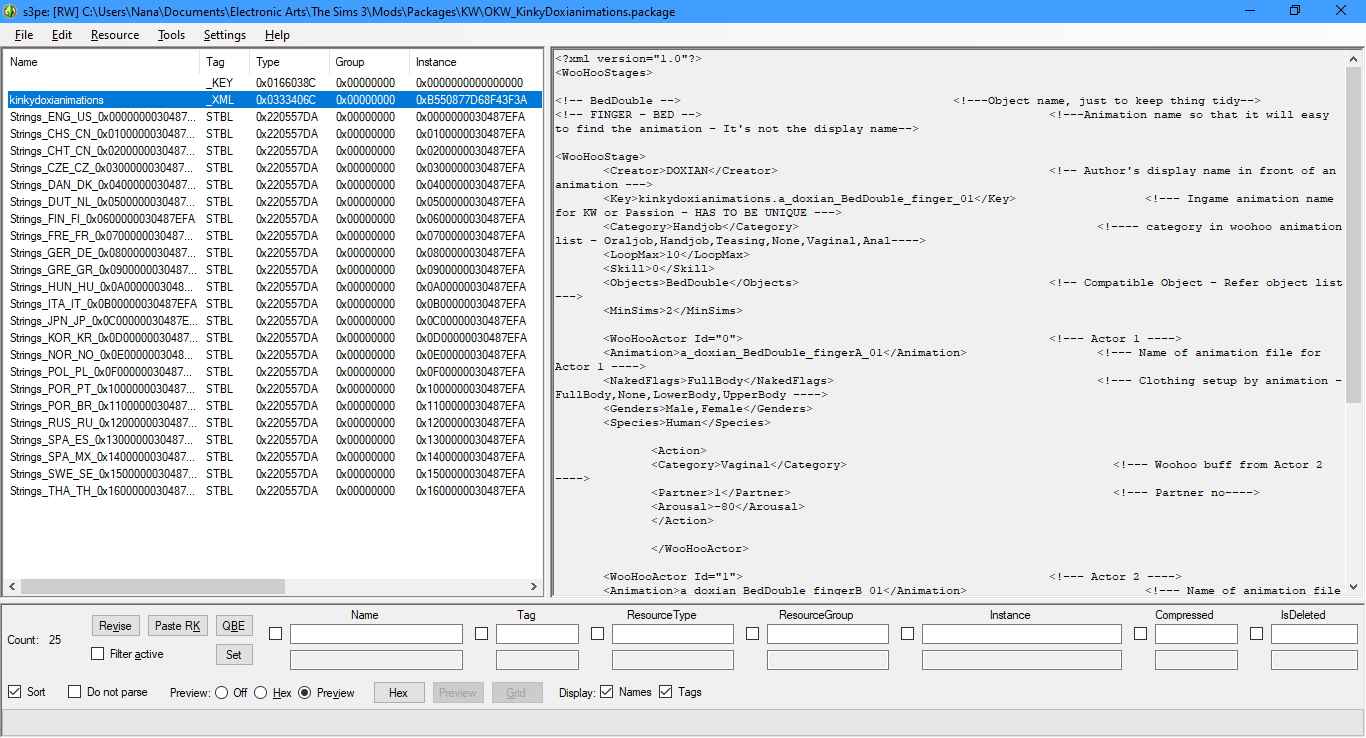Tick the Compressed filter checkbox
Image resolution: width=1366 pixels, height=738 pixels.
pyautogui.click(x=1141, y=634)
